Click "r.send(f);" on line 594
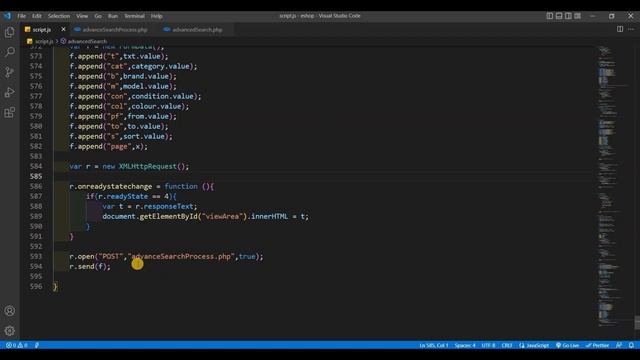This screenshot has width=640, height=360. tap(90, 267)
